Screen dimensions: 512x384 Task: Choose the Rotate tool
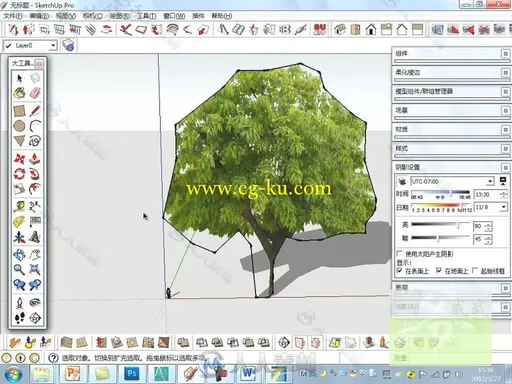pyautogui.click(x=19, y=174)
